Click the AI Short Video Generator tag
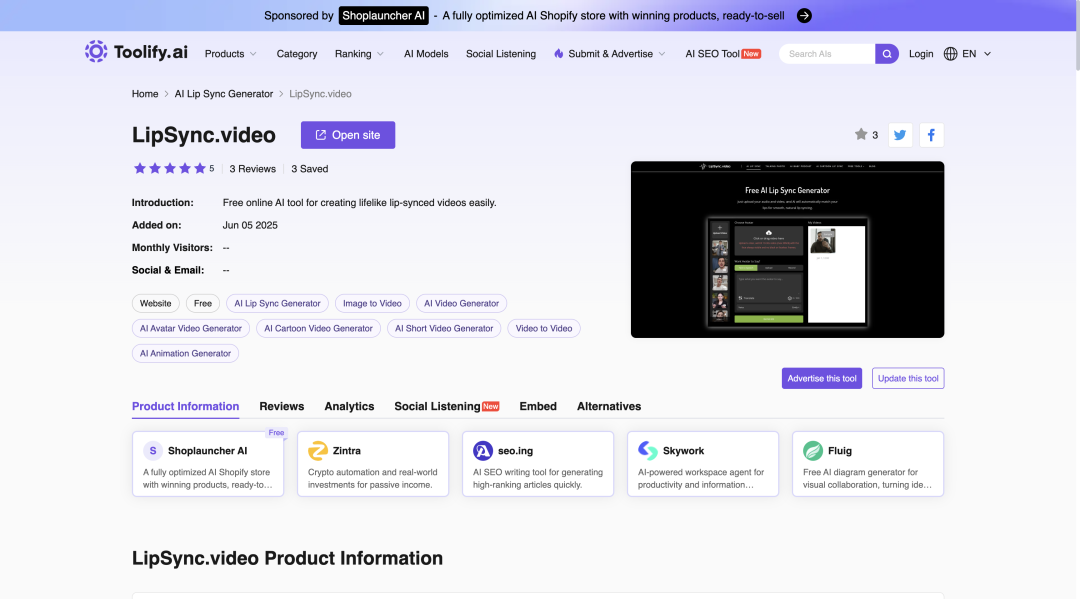Image resolution: width=1080 pixels, height=599 pixels. tap(444, 328)
